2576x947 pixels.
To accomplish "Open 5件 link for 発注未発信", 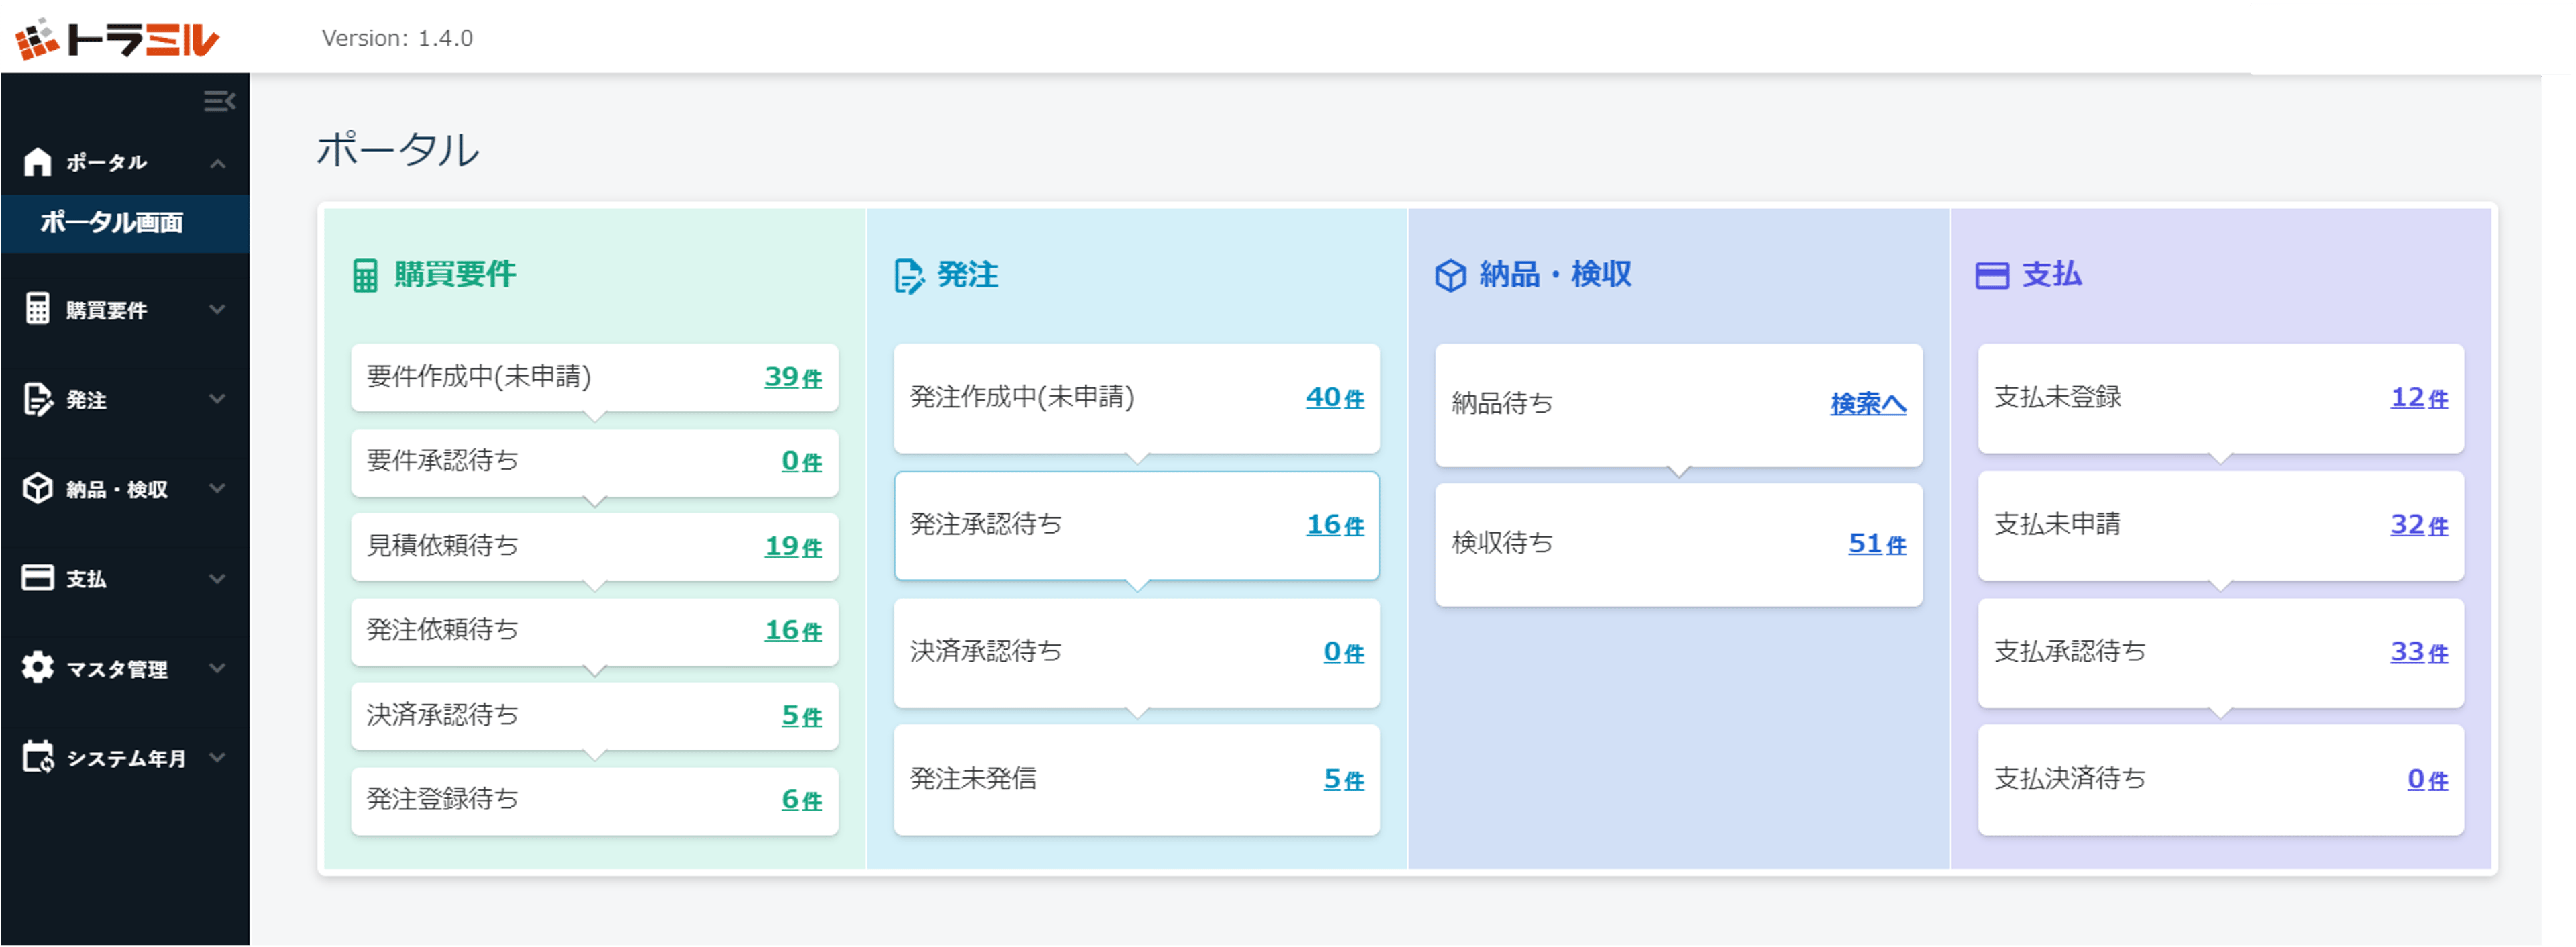I will pyautogui.click(x=1343, y=779).
